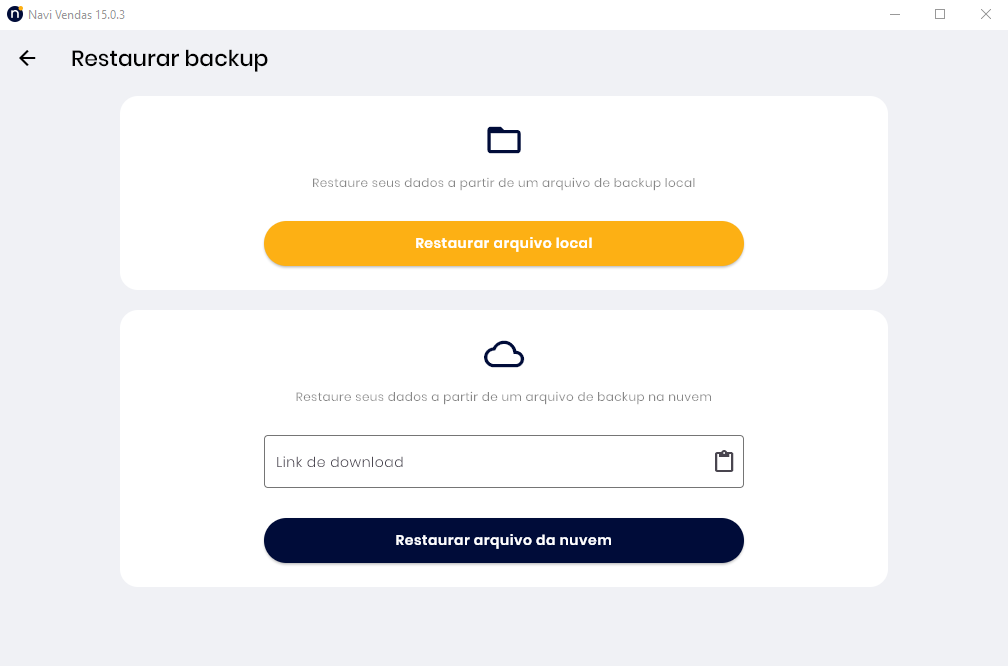Click the local backup description text
The image size is (1008, 666).
click(x=503, y=184)
